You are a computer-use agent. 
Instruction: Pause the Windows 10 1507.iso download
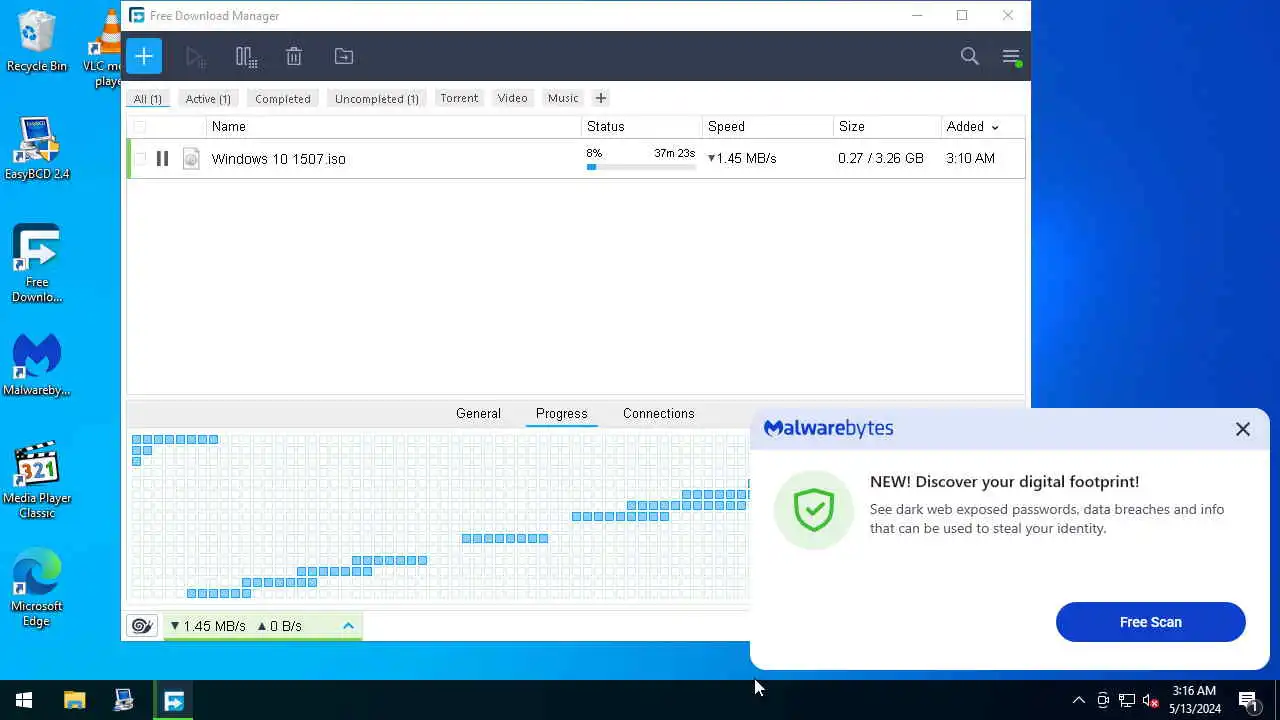[x=162, y=158]
